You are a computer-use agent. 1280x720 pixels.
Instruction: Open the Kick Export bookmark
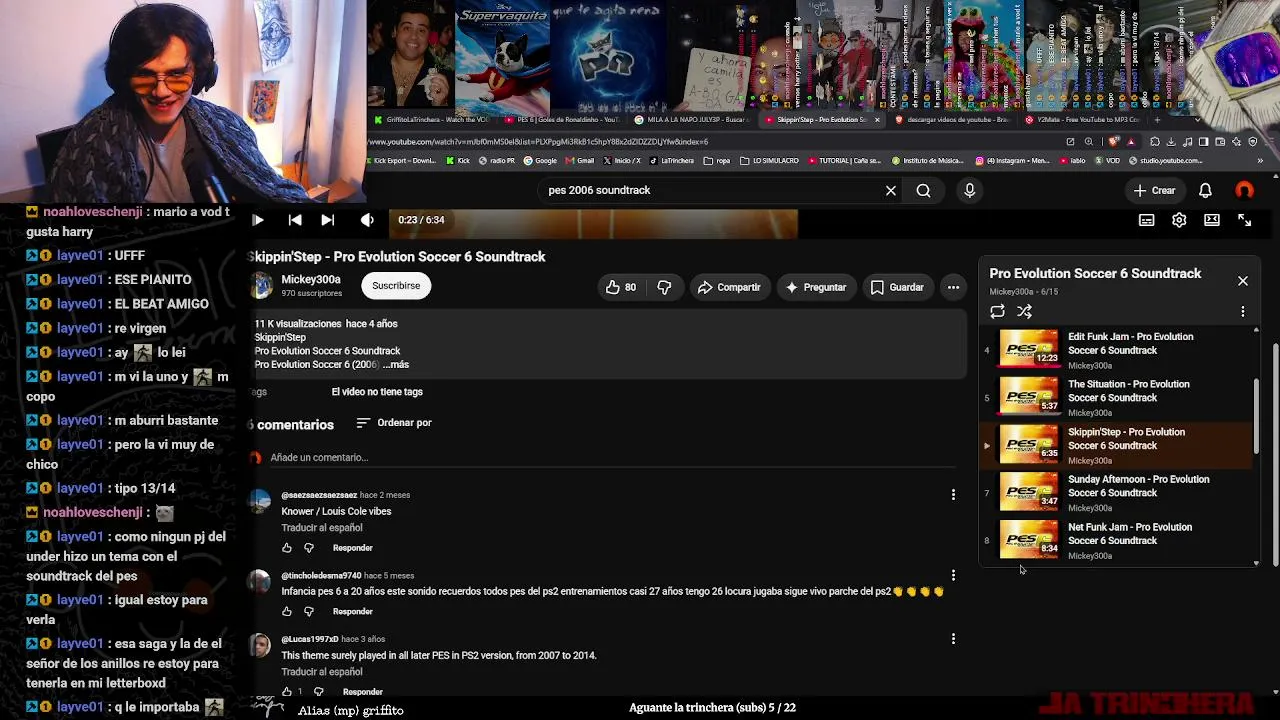coord(402,160)
